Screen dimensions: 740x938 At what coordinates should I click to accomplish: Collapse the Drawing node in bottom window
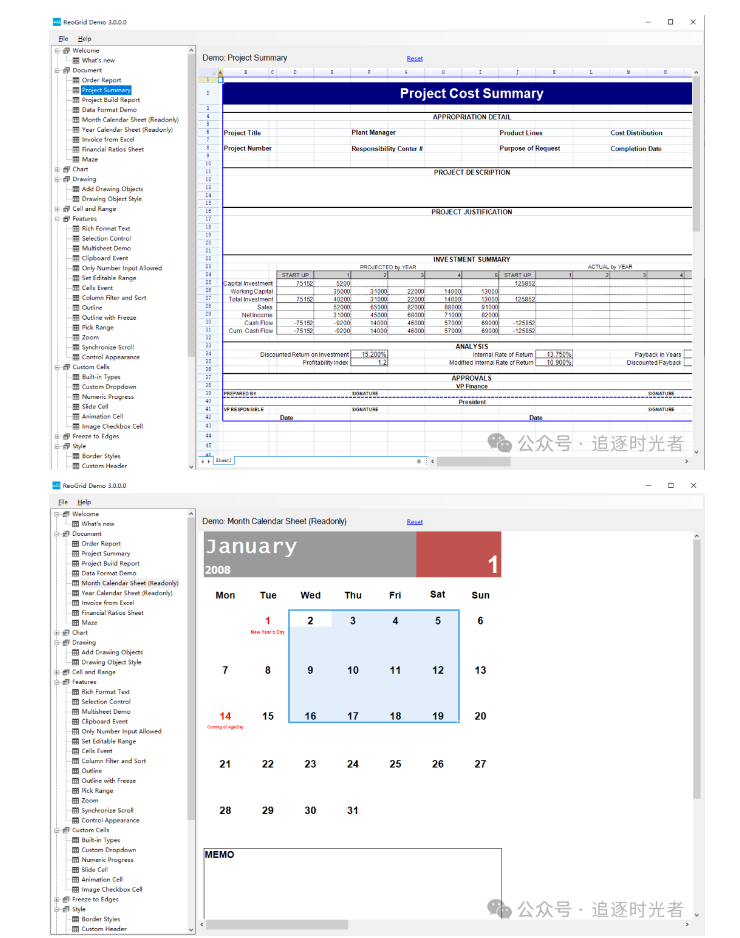(x=57, y=642)
